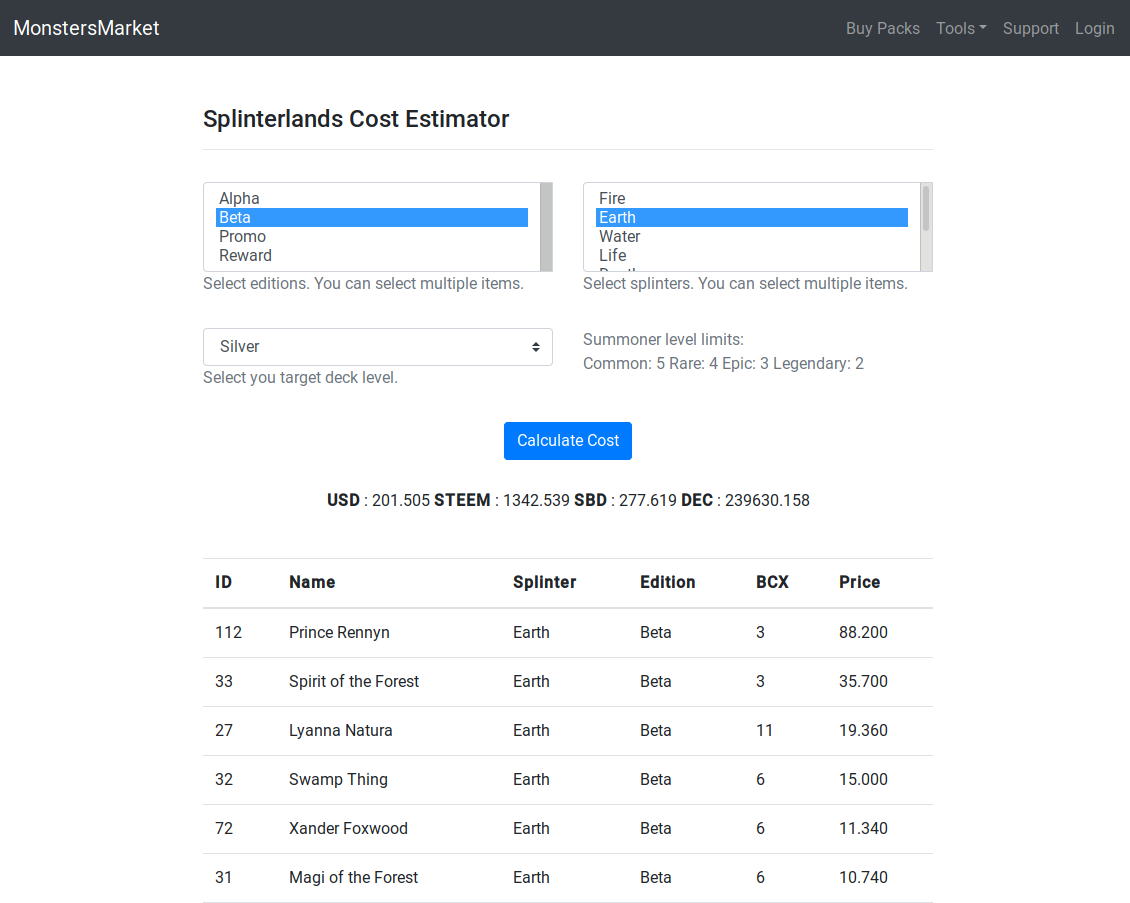Select the Reward edition option
Screen dimensions: 1130x903
click(371, 255)
